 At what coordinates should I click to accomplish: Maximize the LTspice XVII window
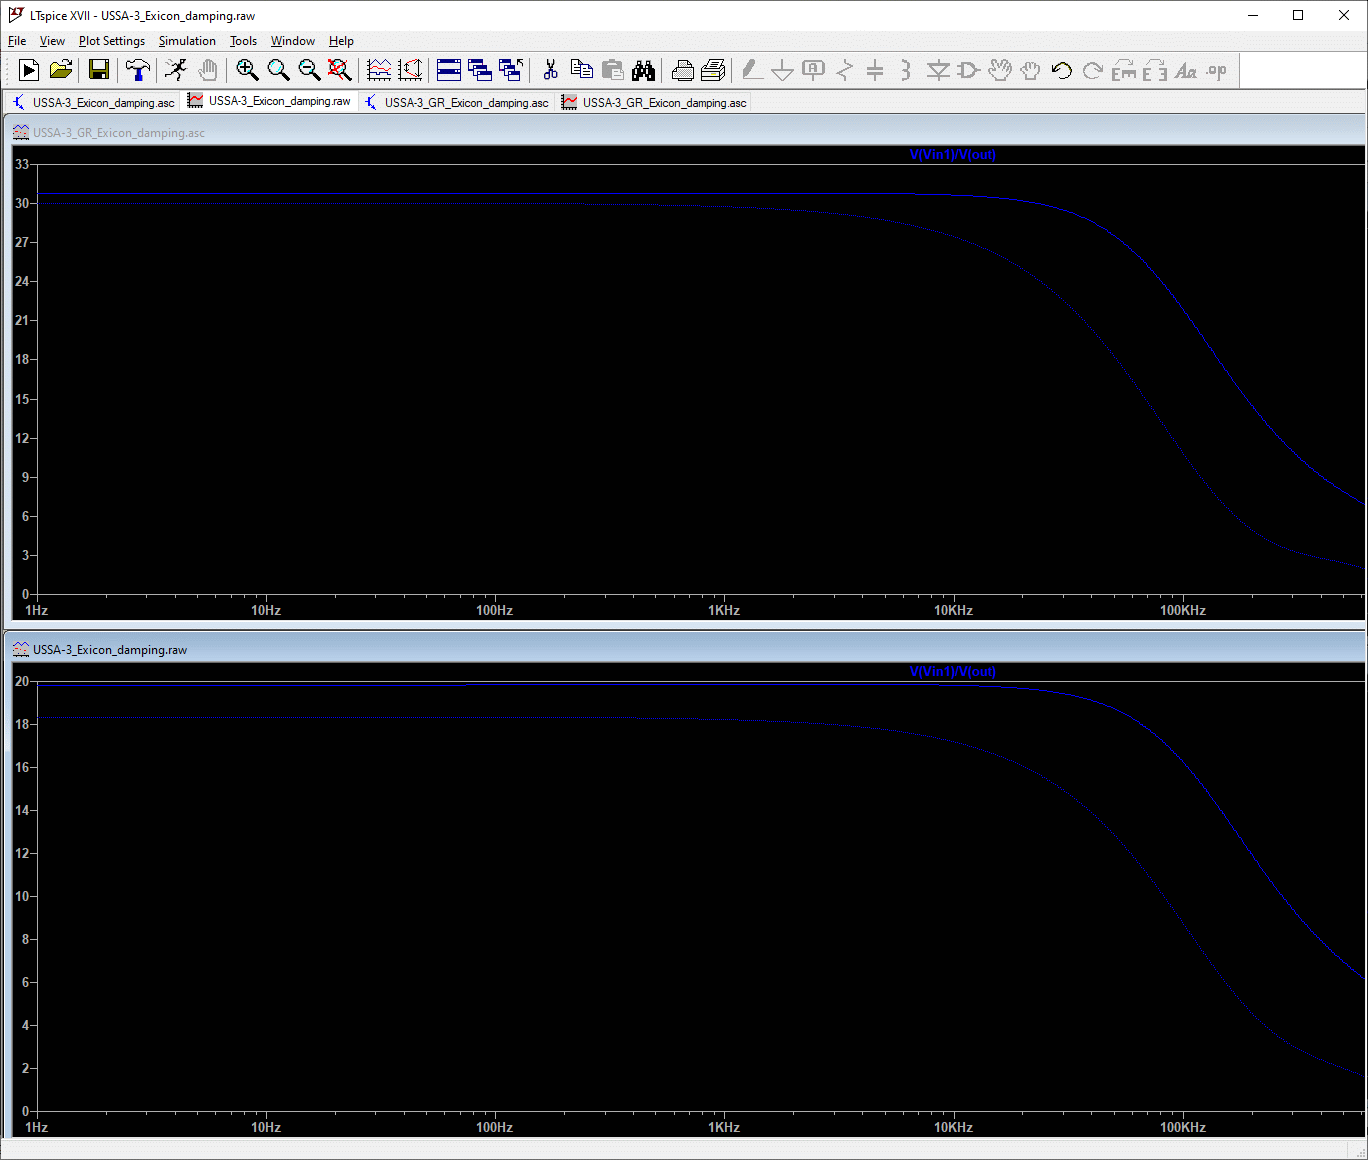click(1298, 15)
